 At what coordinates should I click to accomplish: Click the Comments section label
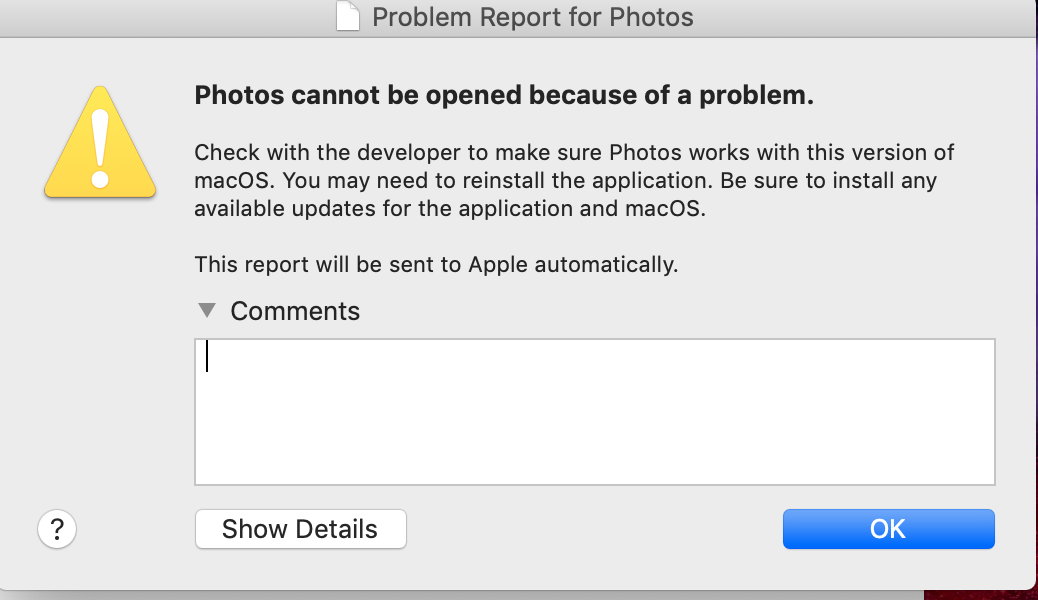pos(295,311)
